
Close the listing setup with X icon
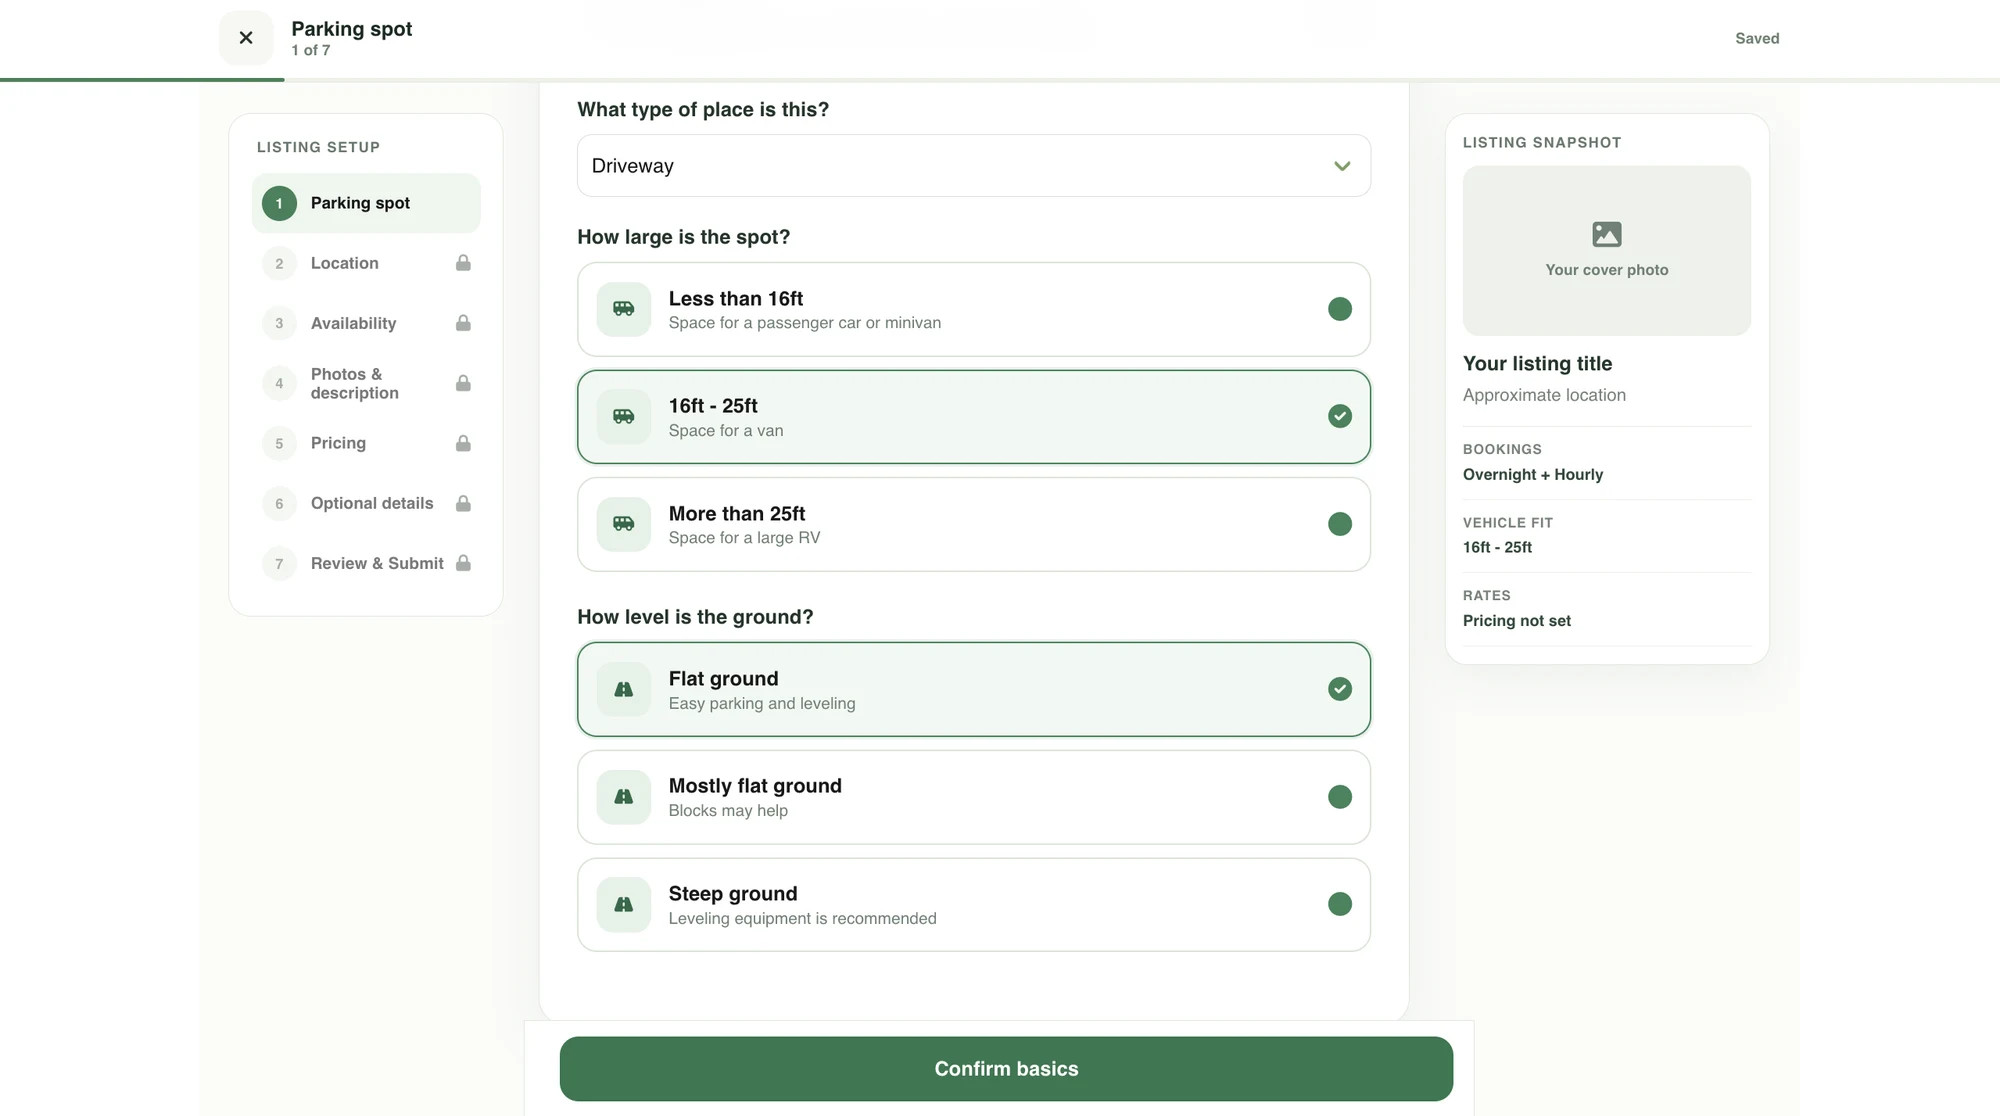(246, 38)
